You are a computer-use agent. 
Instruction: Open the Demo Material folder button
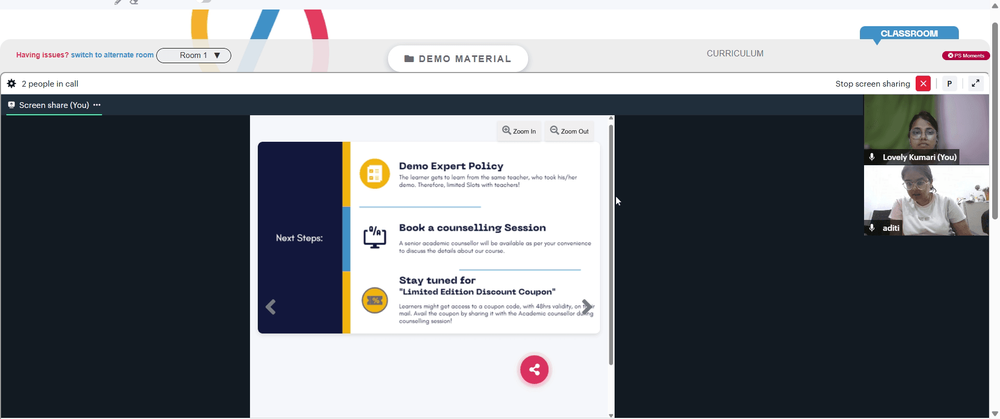458,59
